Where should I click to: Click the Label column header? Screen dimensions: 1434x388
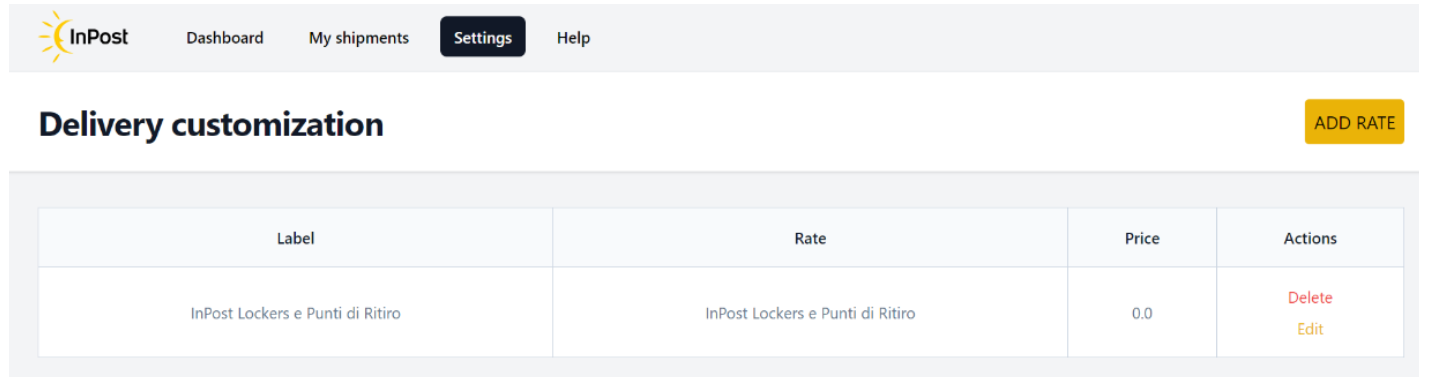(x=295, y=238)
